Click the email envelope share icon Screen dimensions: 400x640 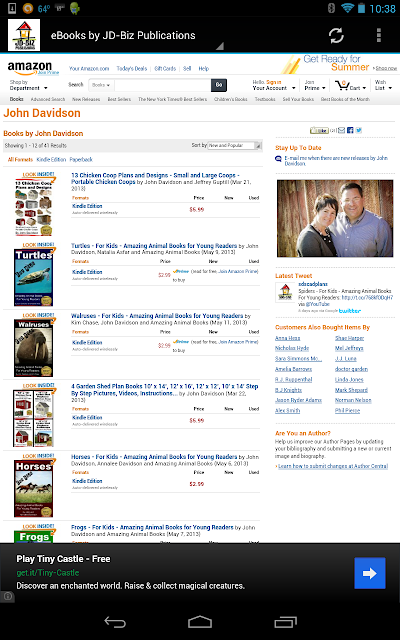[x=342, y=130]
